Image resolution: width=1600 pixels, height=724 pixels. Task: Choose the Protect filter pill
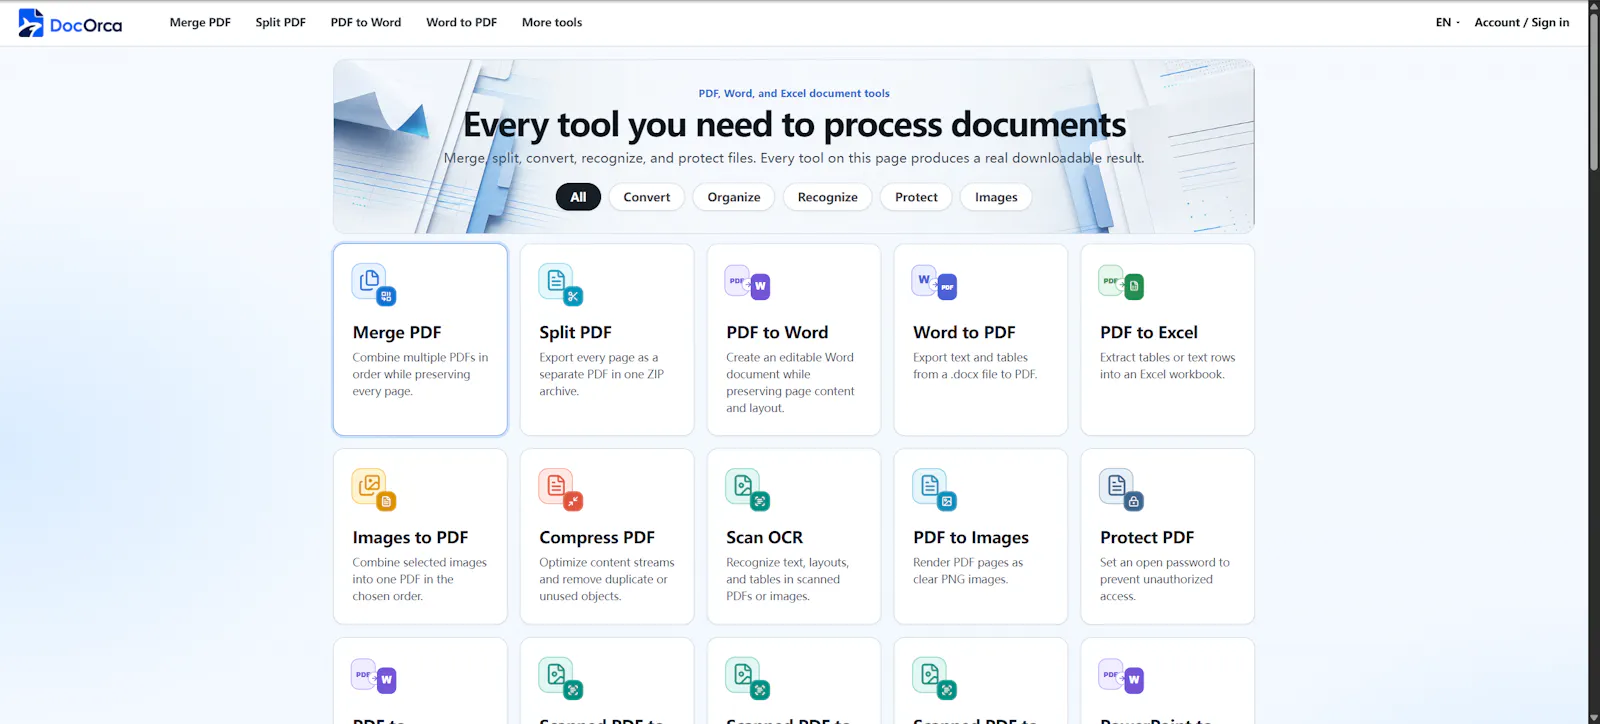tap(916, 197)
